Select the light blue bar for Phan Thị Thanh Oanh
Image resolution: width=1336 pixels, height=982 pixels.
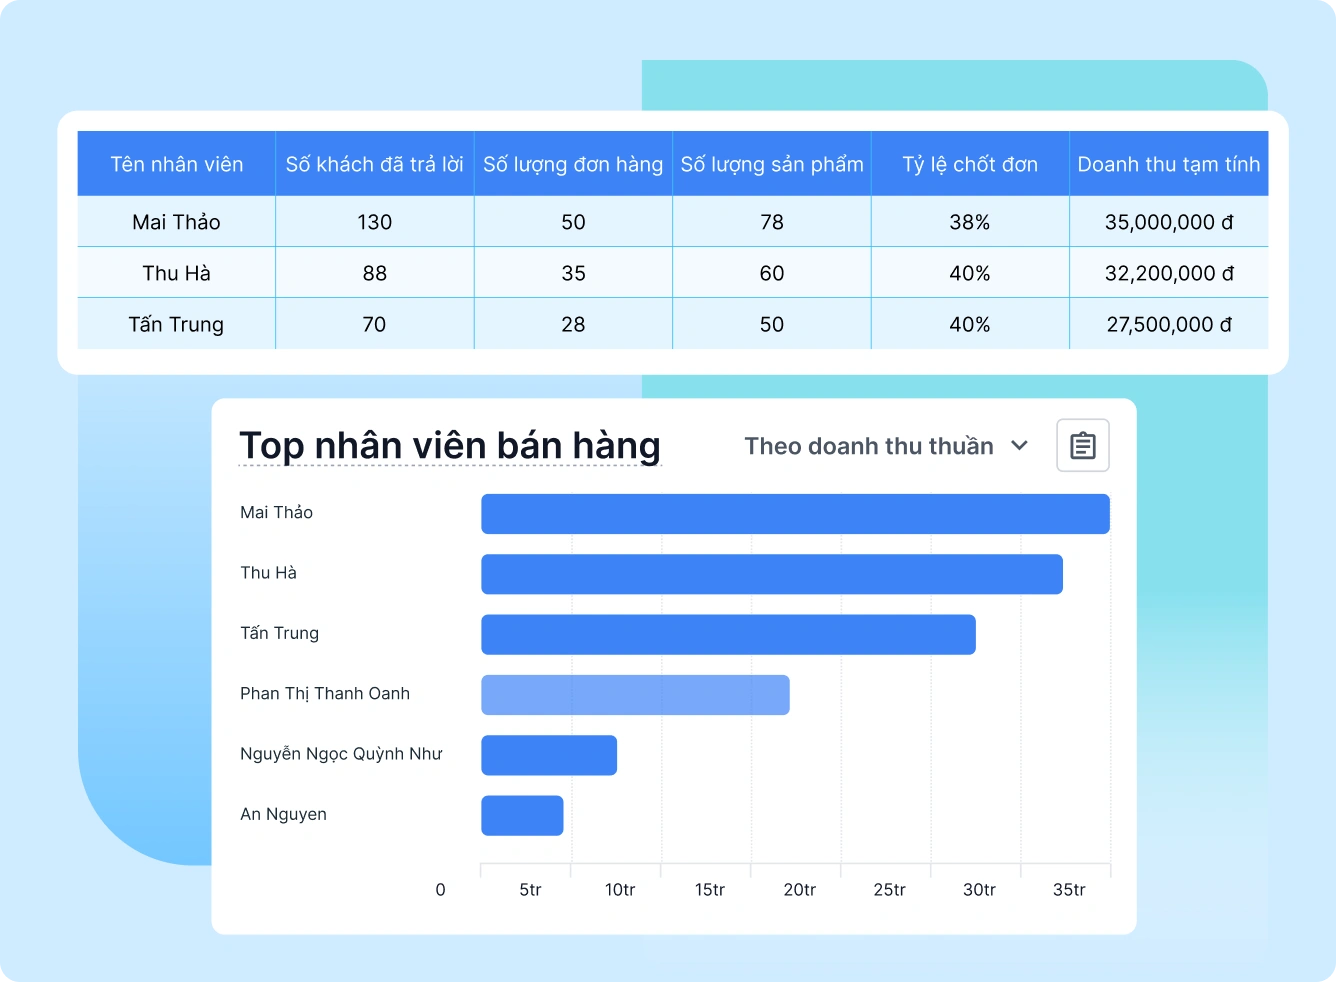click(x=635, y=694)
